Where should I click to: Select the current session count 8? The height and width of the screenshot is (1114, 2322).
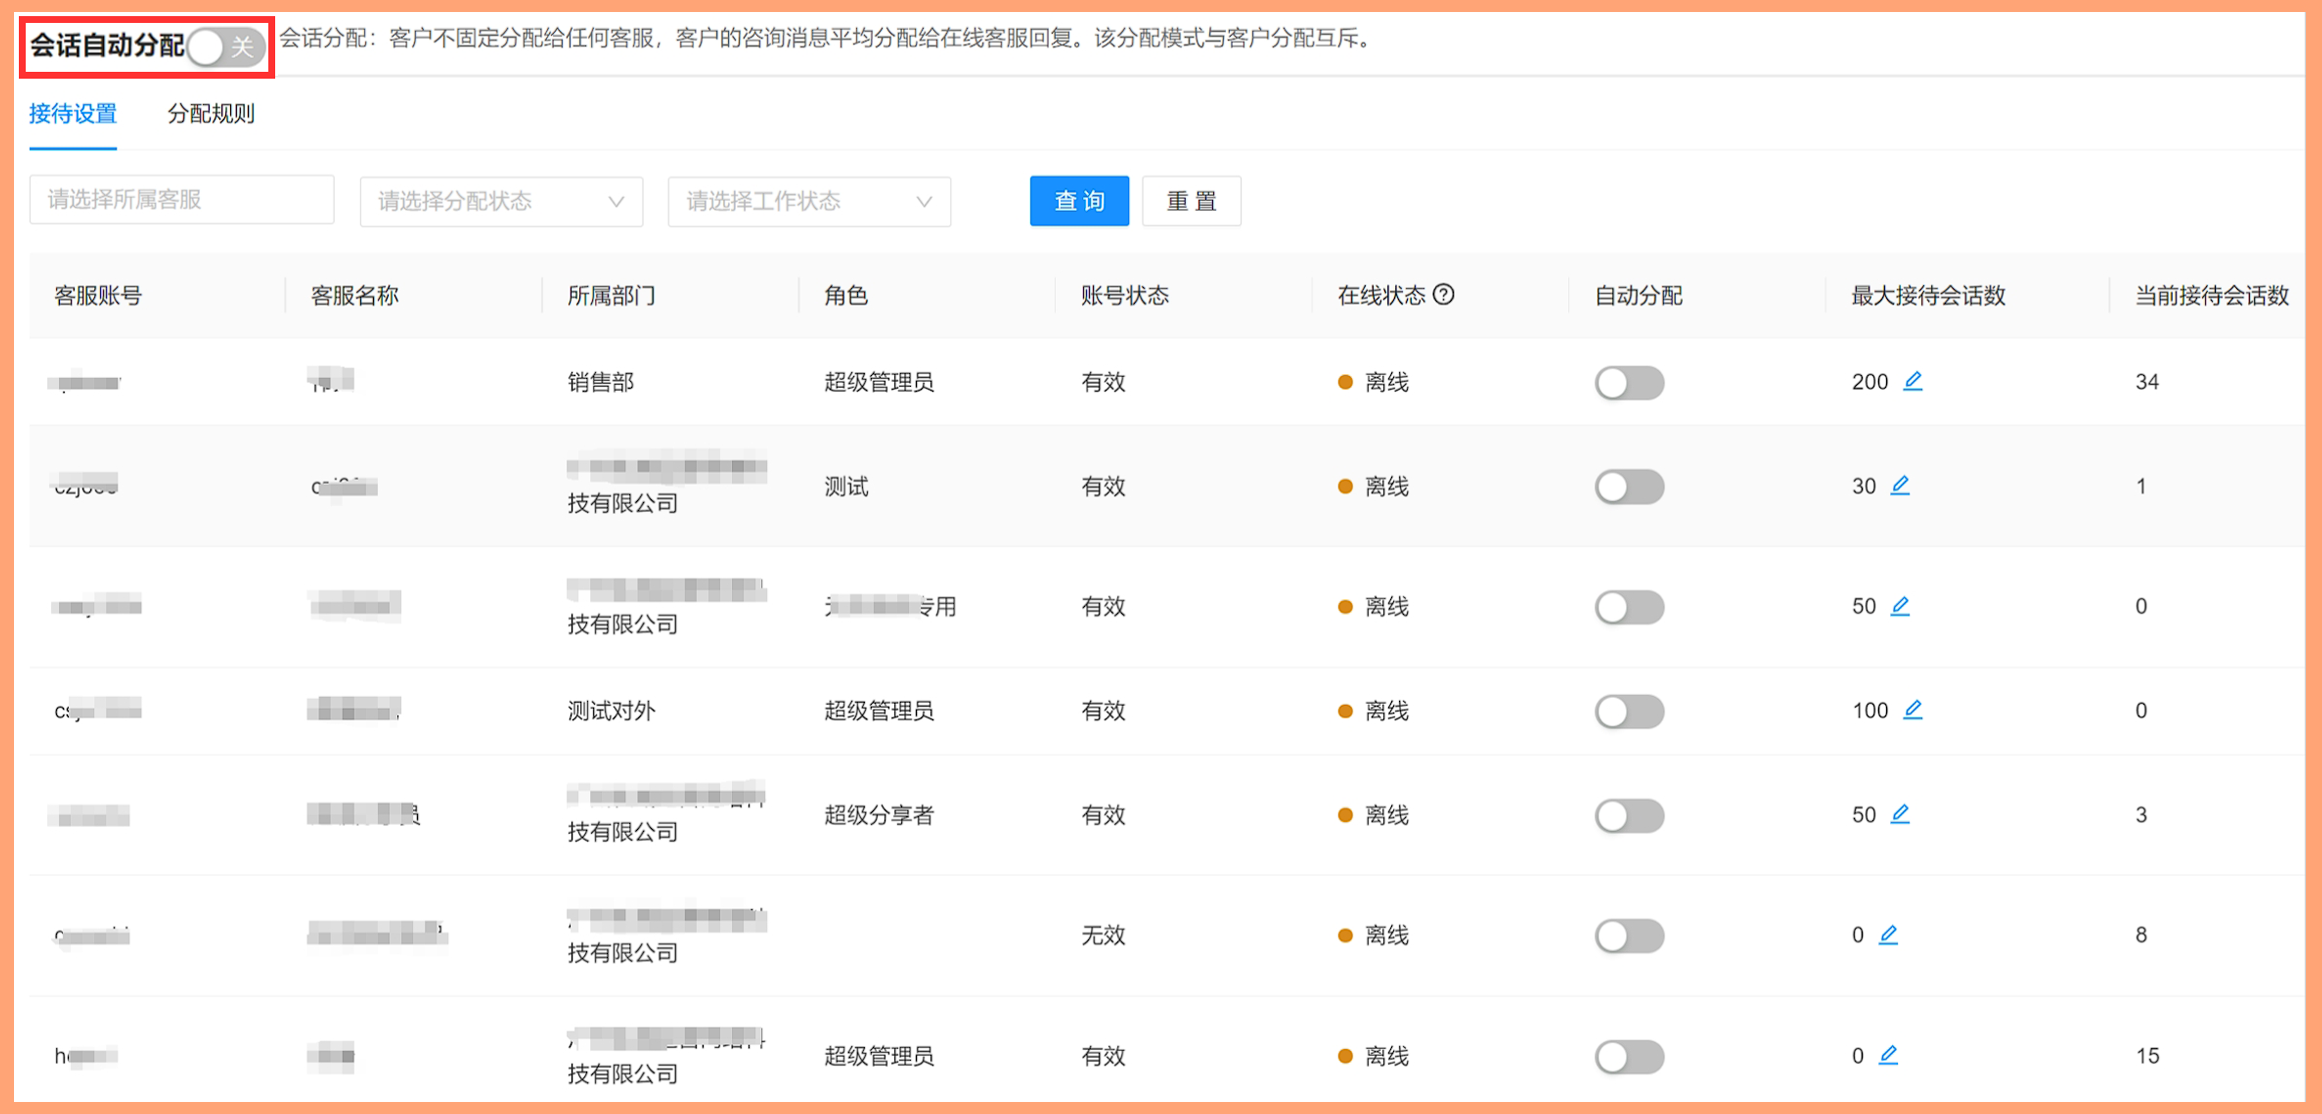2141,935
